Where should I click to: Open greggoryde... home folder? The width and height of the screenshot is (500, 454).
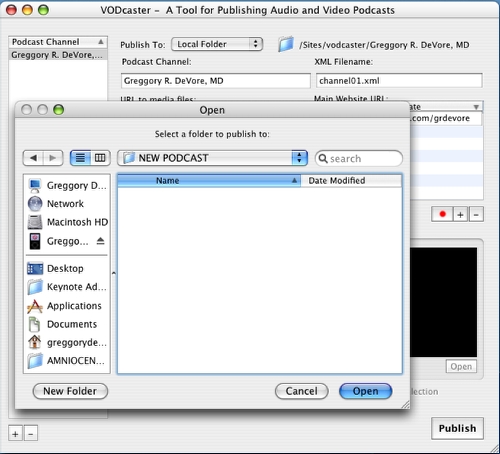(x=67, y=342)
